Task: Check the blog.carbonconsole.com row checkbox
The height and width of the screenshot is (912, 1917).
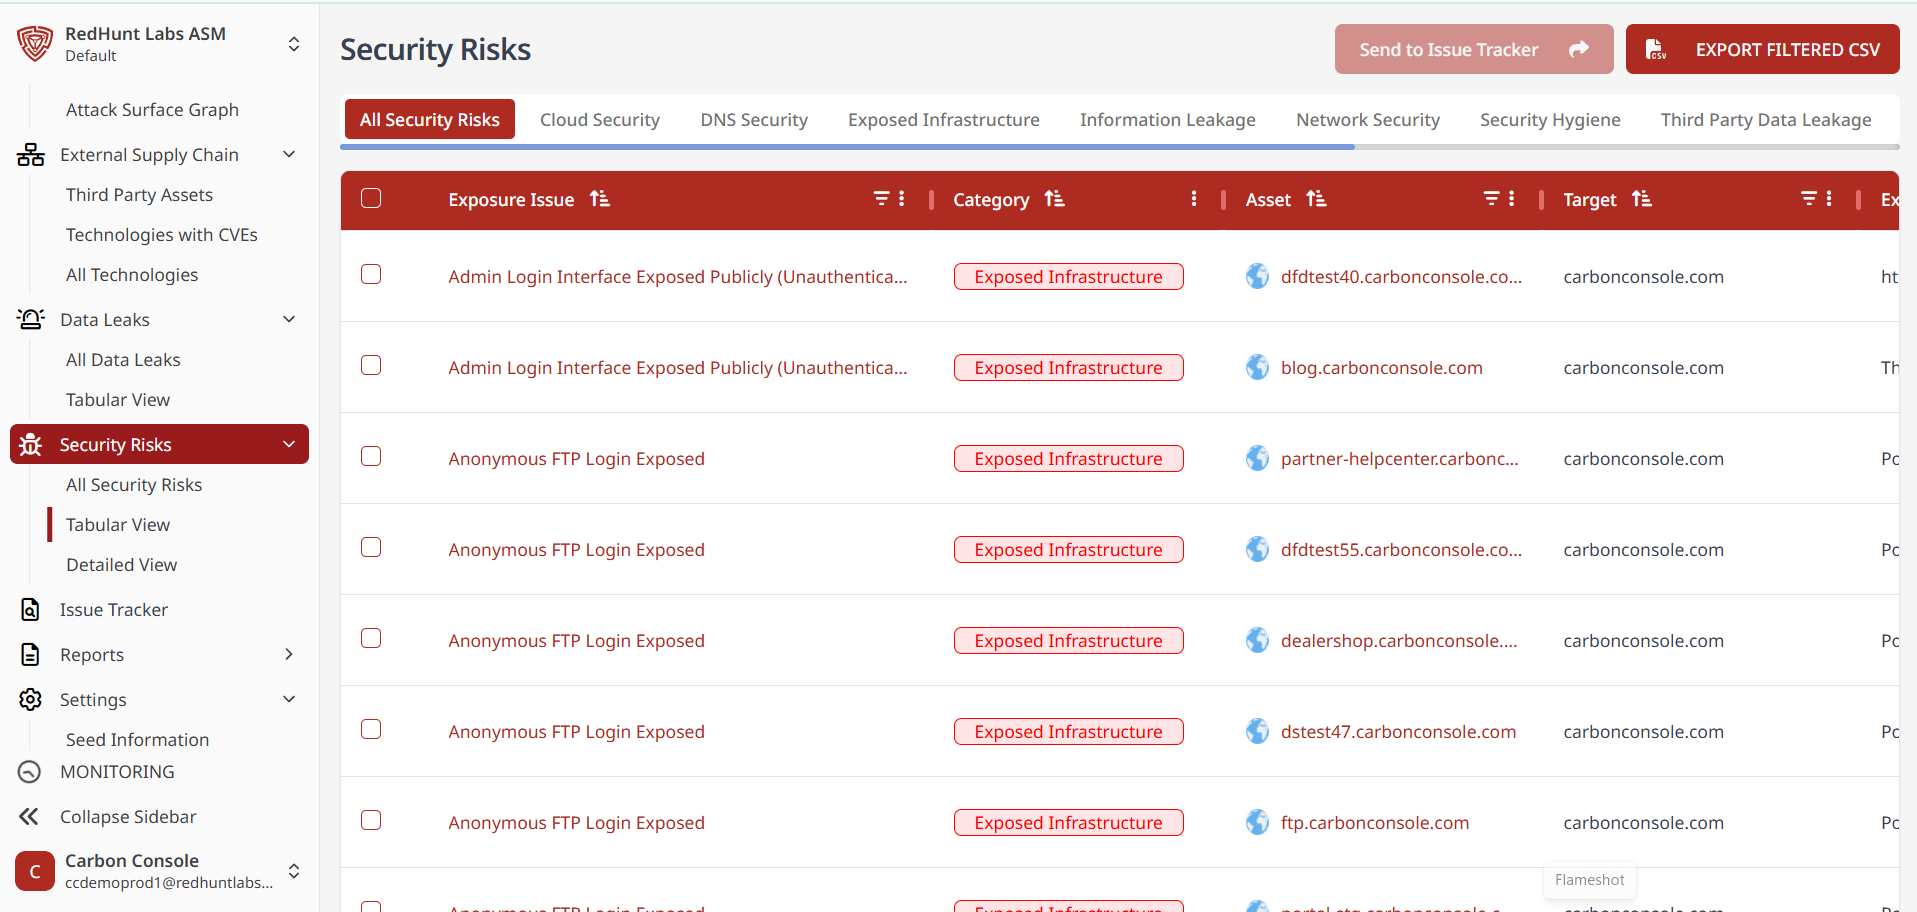Action: (371, 365)
